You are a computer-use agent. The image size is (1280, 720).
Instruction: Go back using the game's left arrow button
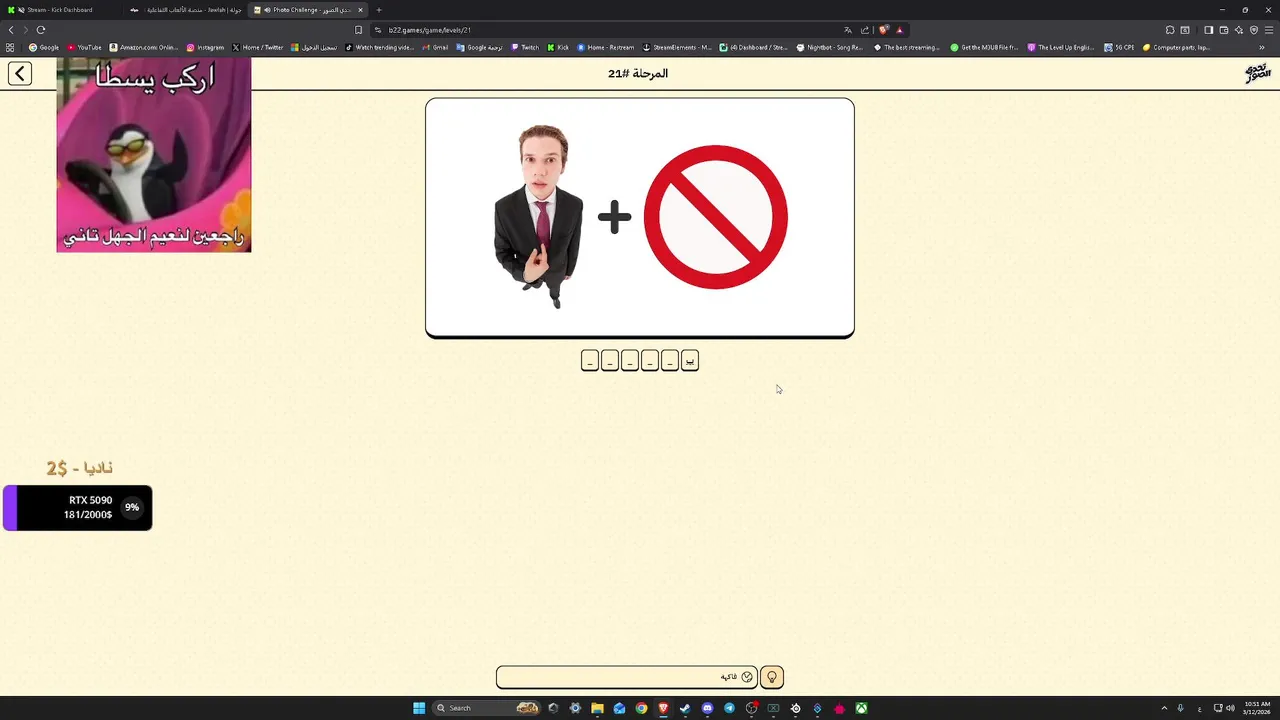[x=20, y=73]
